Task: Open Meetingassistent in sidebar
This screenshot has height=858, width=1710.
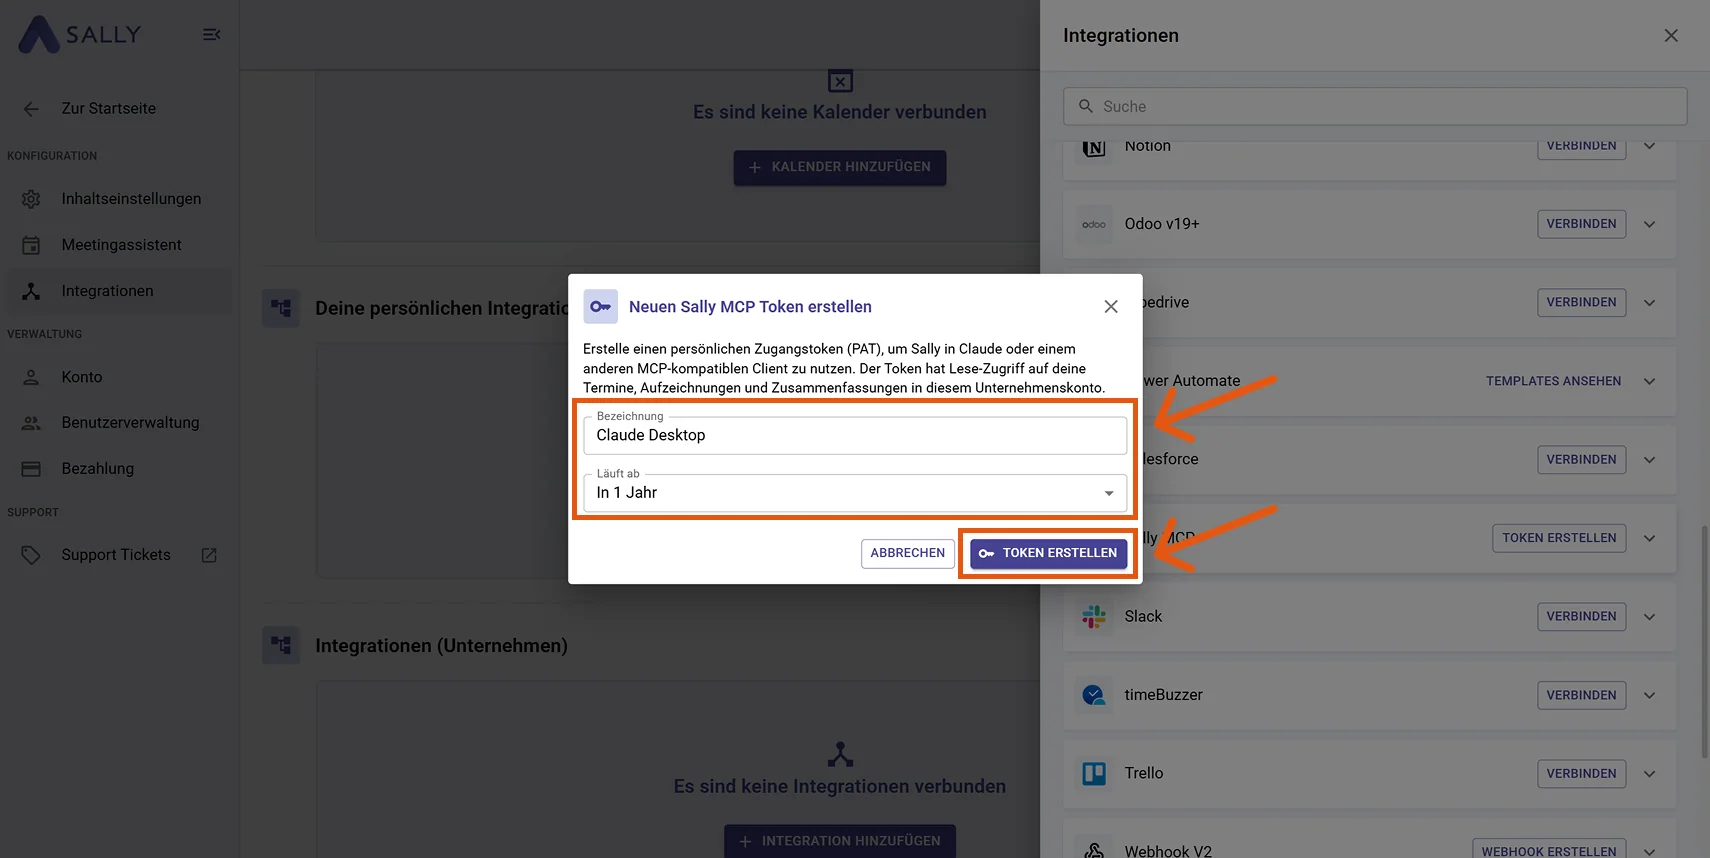Action: (120, 245)
